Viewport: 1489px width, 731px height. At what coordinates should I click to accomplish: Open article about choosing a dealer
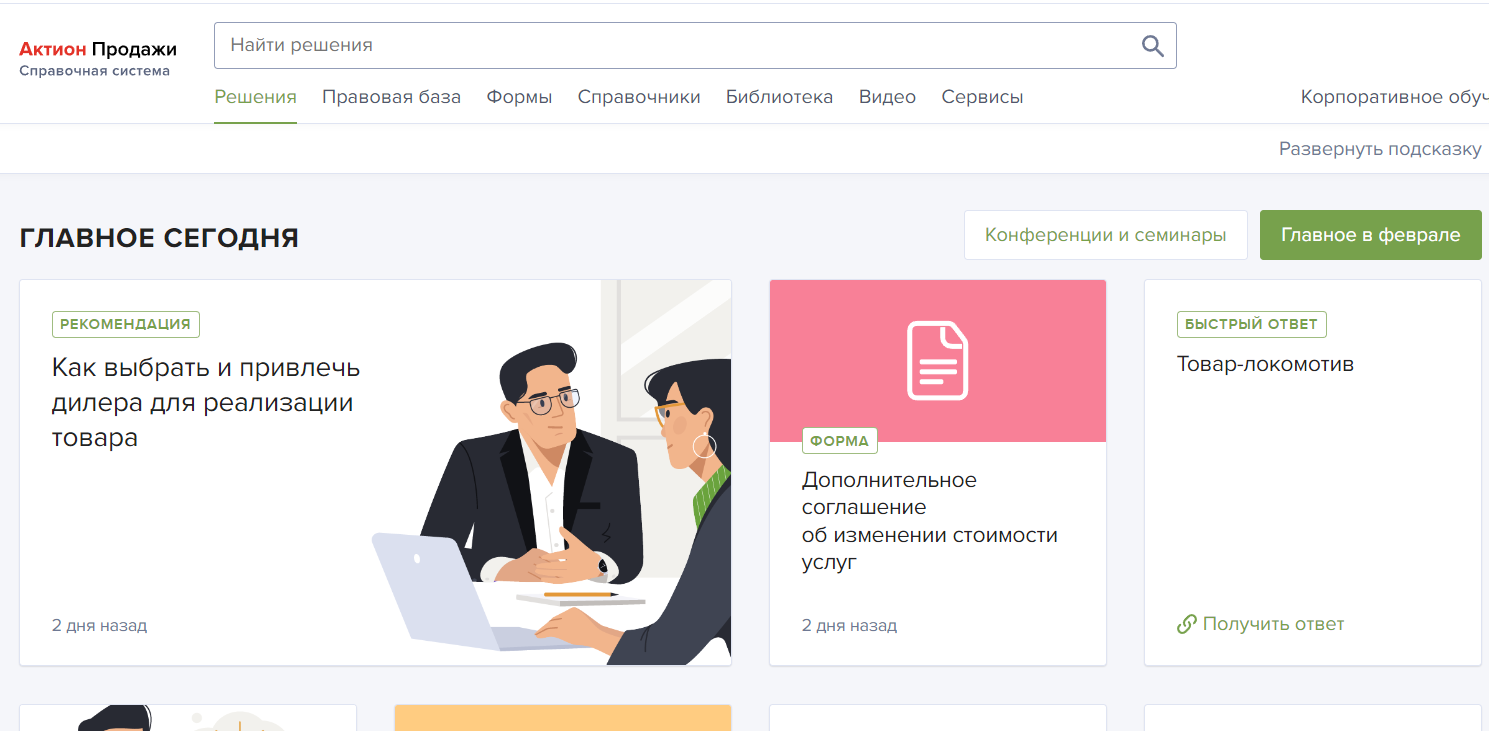[x=205, y=402]
